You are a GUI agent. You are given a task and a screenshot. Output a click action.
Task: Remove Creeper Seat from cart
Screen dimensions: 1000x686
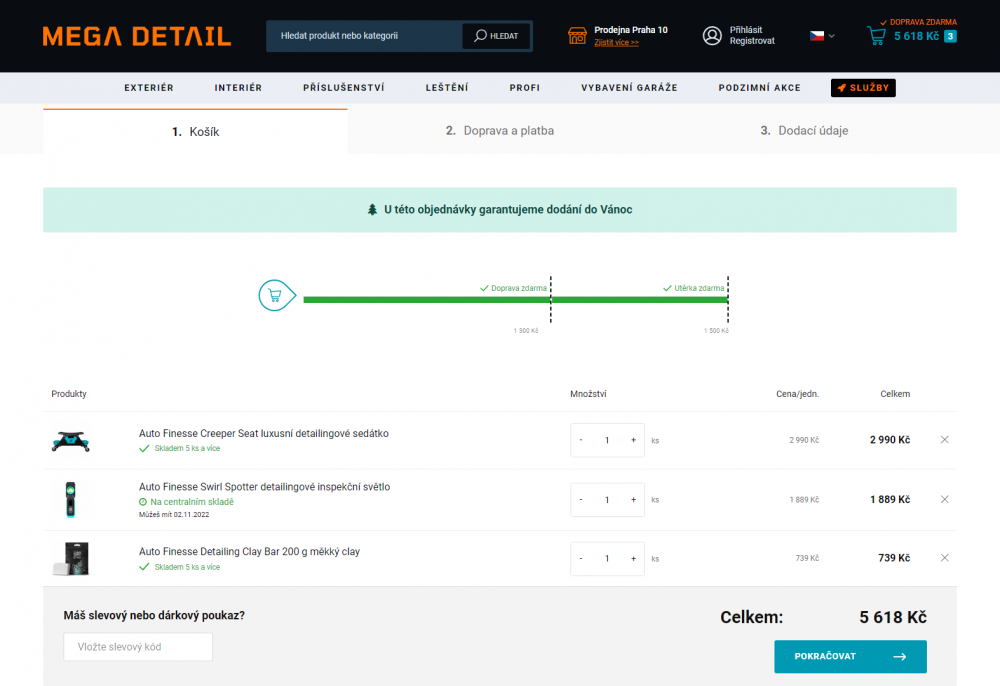945,440
